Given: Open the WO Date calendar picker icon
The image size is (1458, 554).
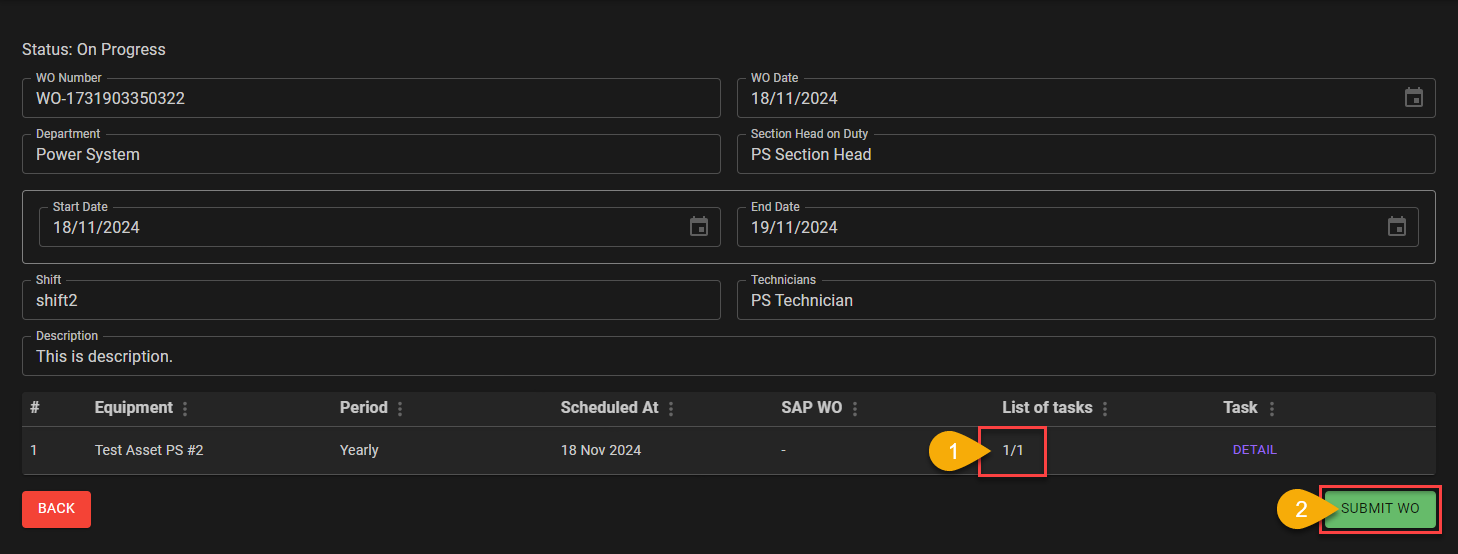Looking at the screenshot, I should pos(1413,98).
